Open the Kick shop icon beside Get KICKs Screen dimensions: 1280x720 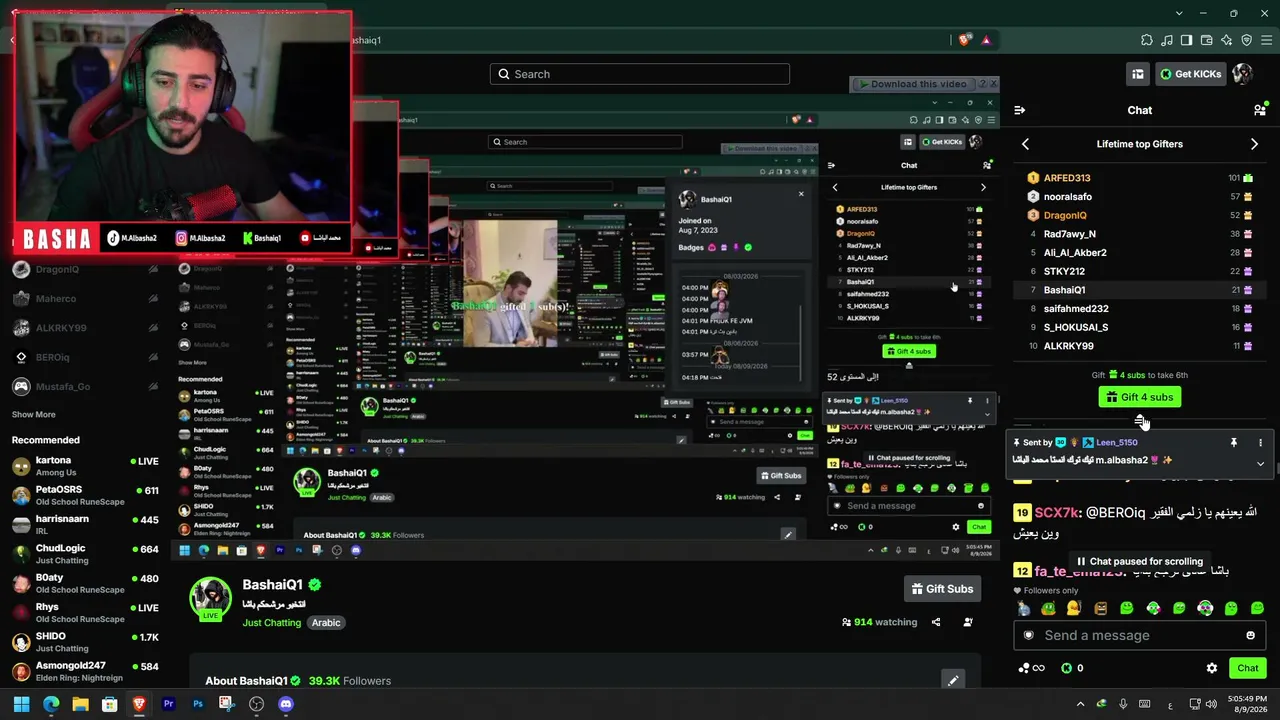click(1138, 74)
